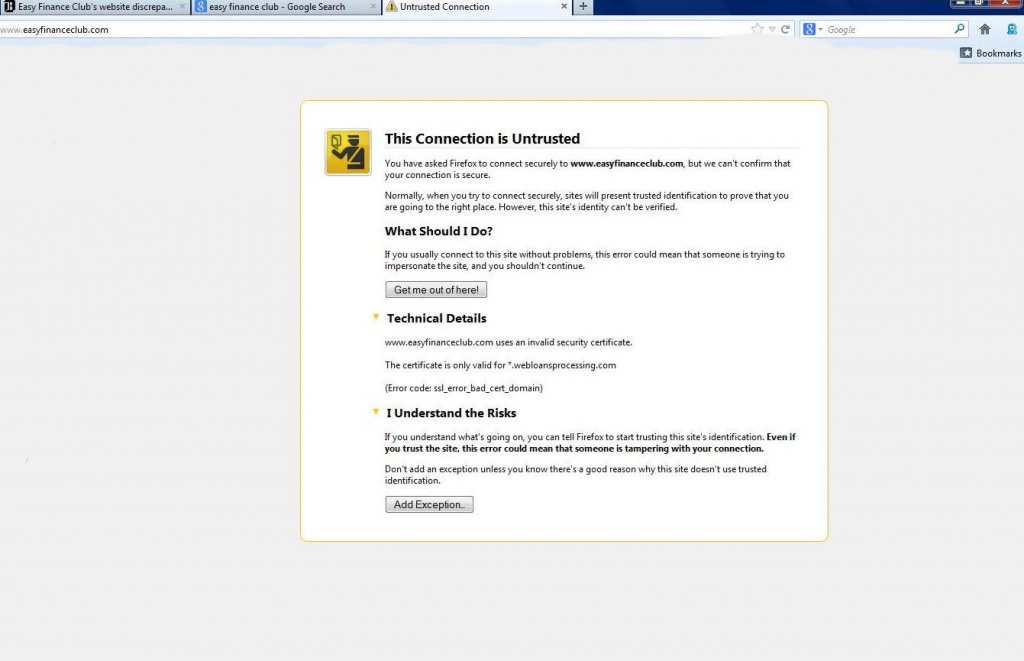The image size is (1024, 661).
Task: Reload the page with the refresh icon
Action: tap(786, 30)
